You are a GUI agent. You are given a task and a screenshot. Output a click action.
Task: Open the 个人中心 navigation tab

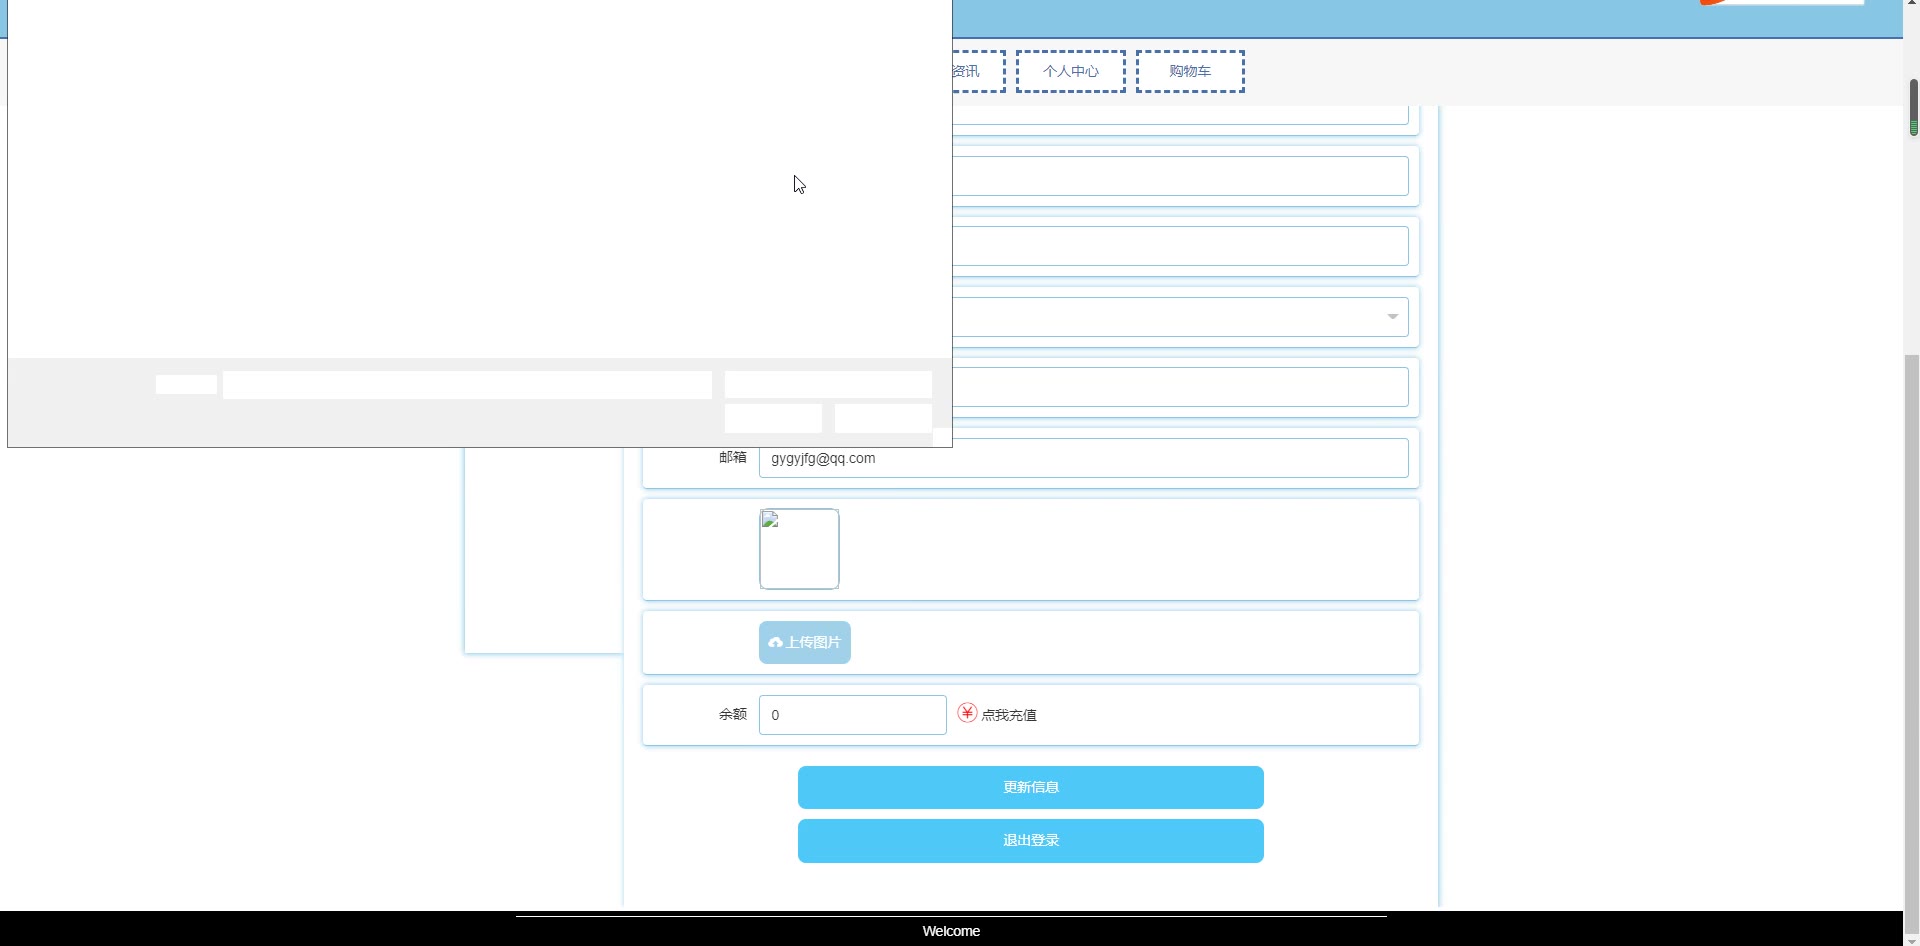pyautogui.click(x=1070, y=71)
